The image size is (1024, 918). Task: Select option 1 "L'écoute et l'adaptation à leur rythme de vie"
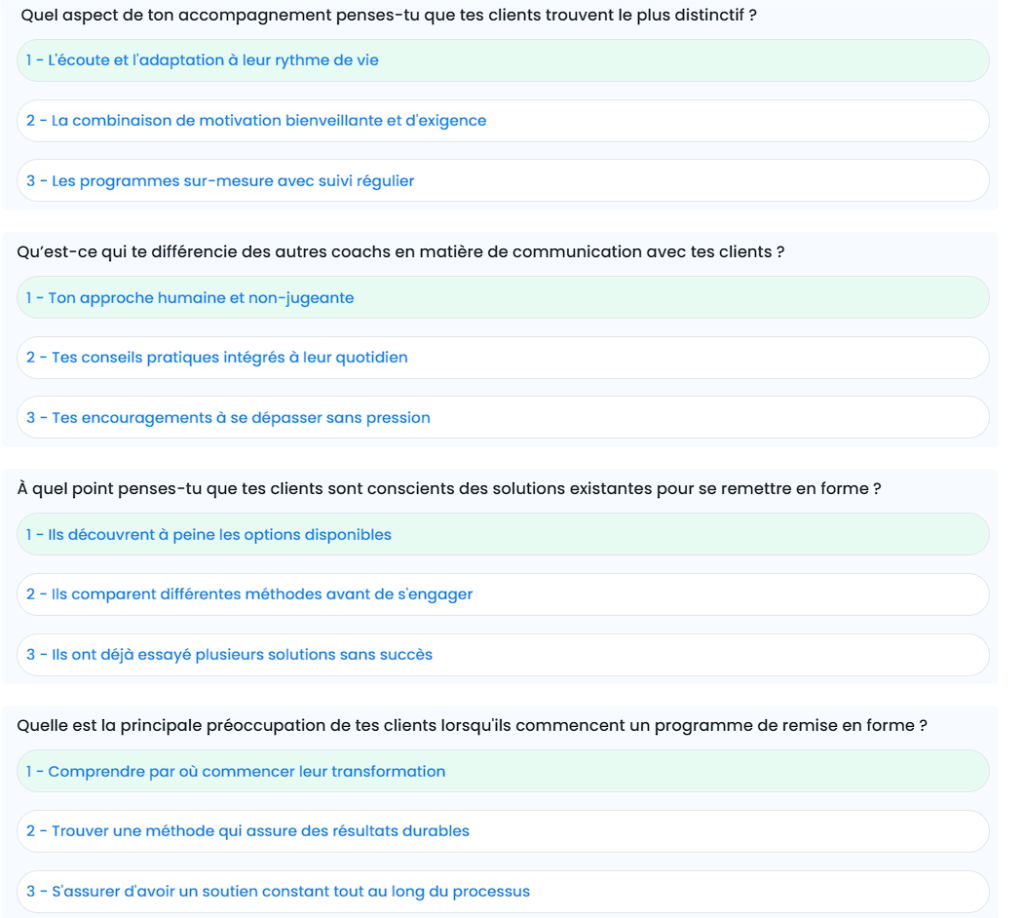point(503,61)
